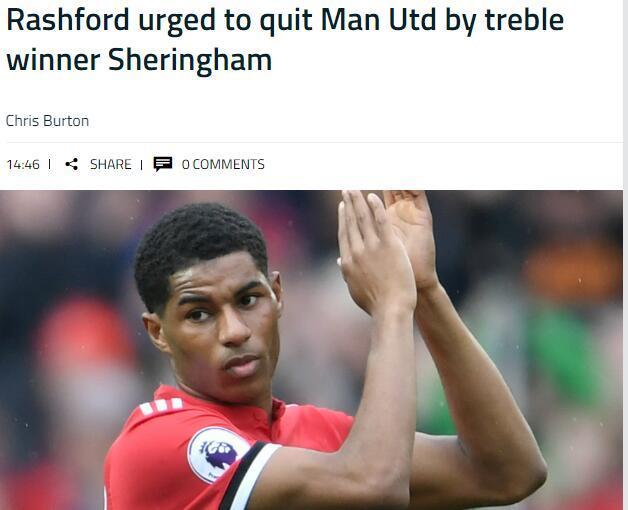
Task: Click the word Rashford in the headline
Action: [68, 20]
